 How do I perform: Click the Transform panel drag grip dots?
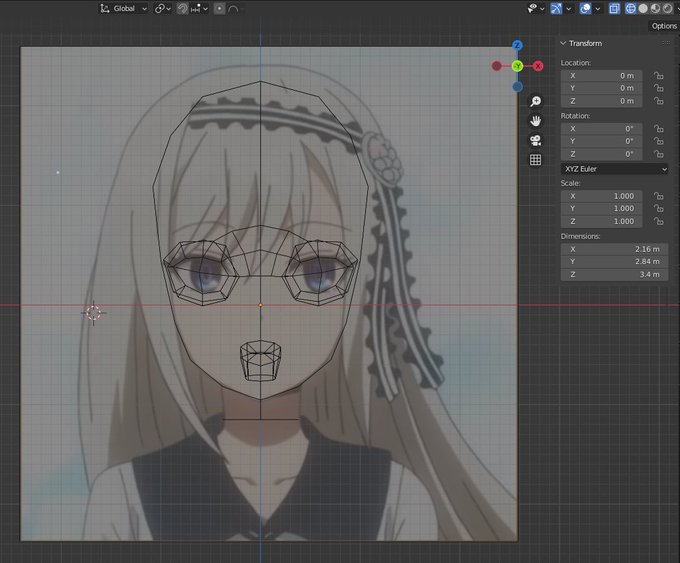point(666,43)
